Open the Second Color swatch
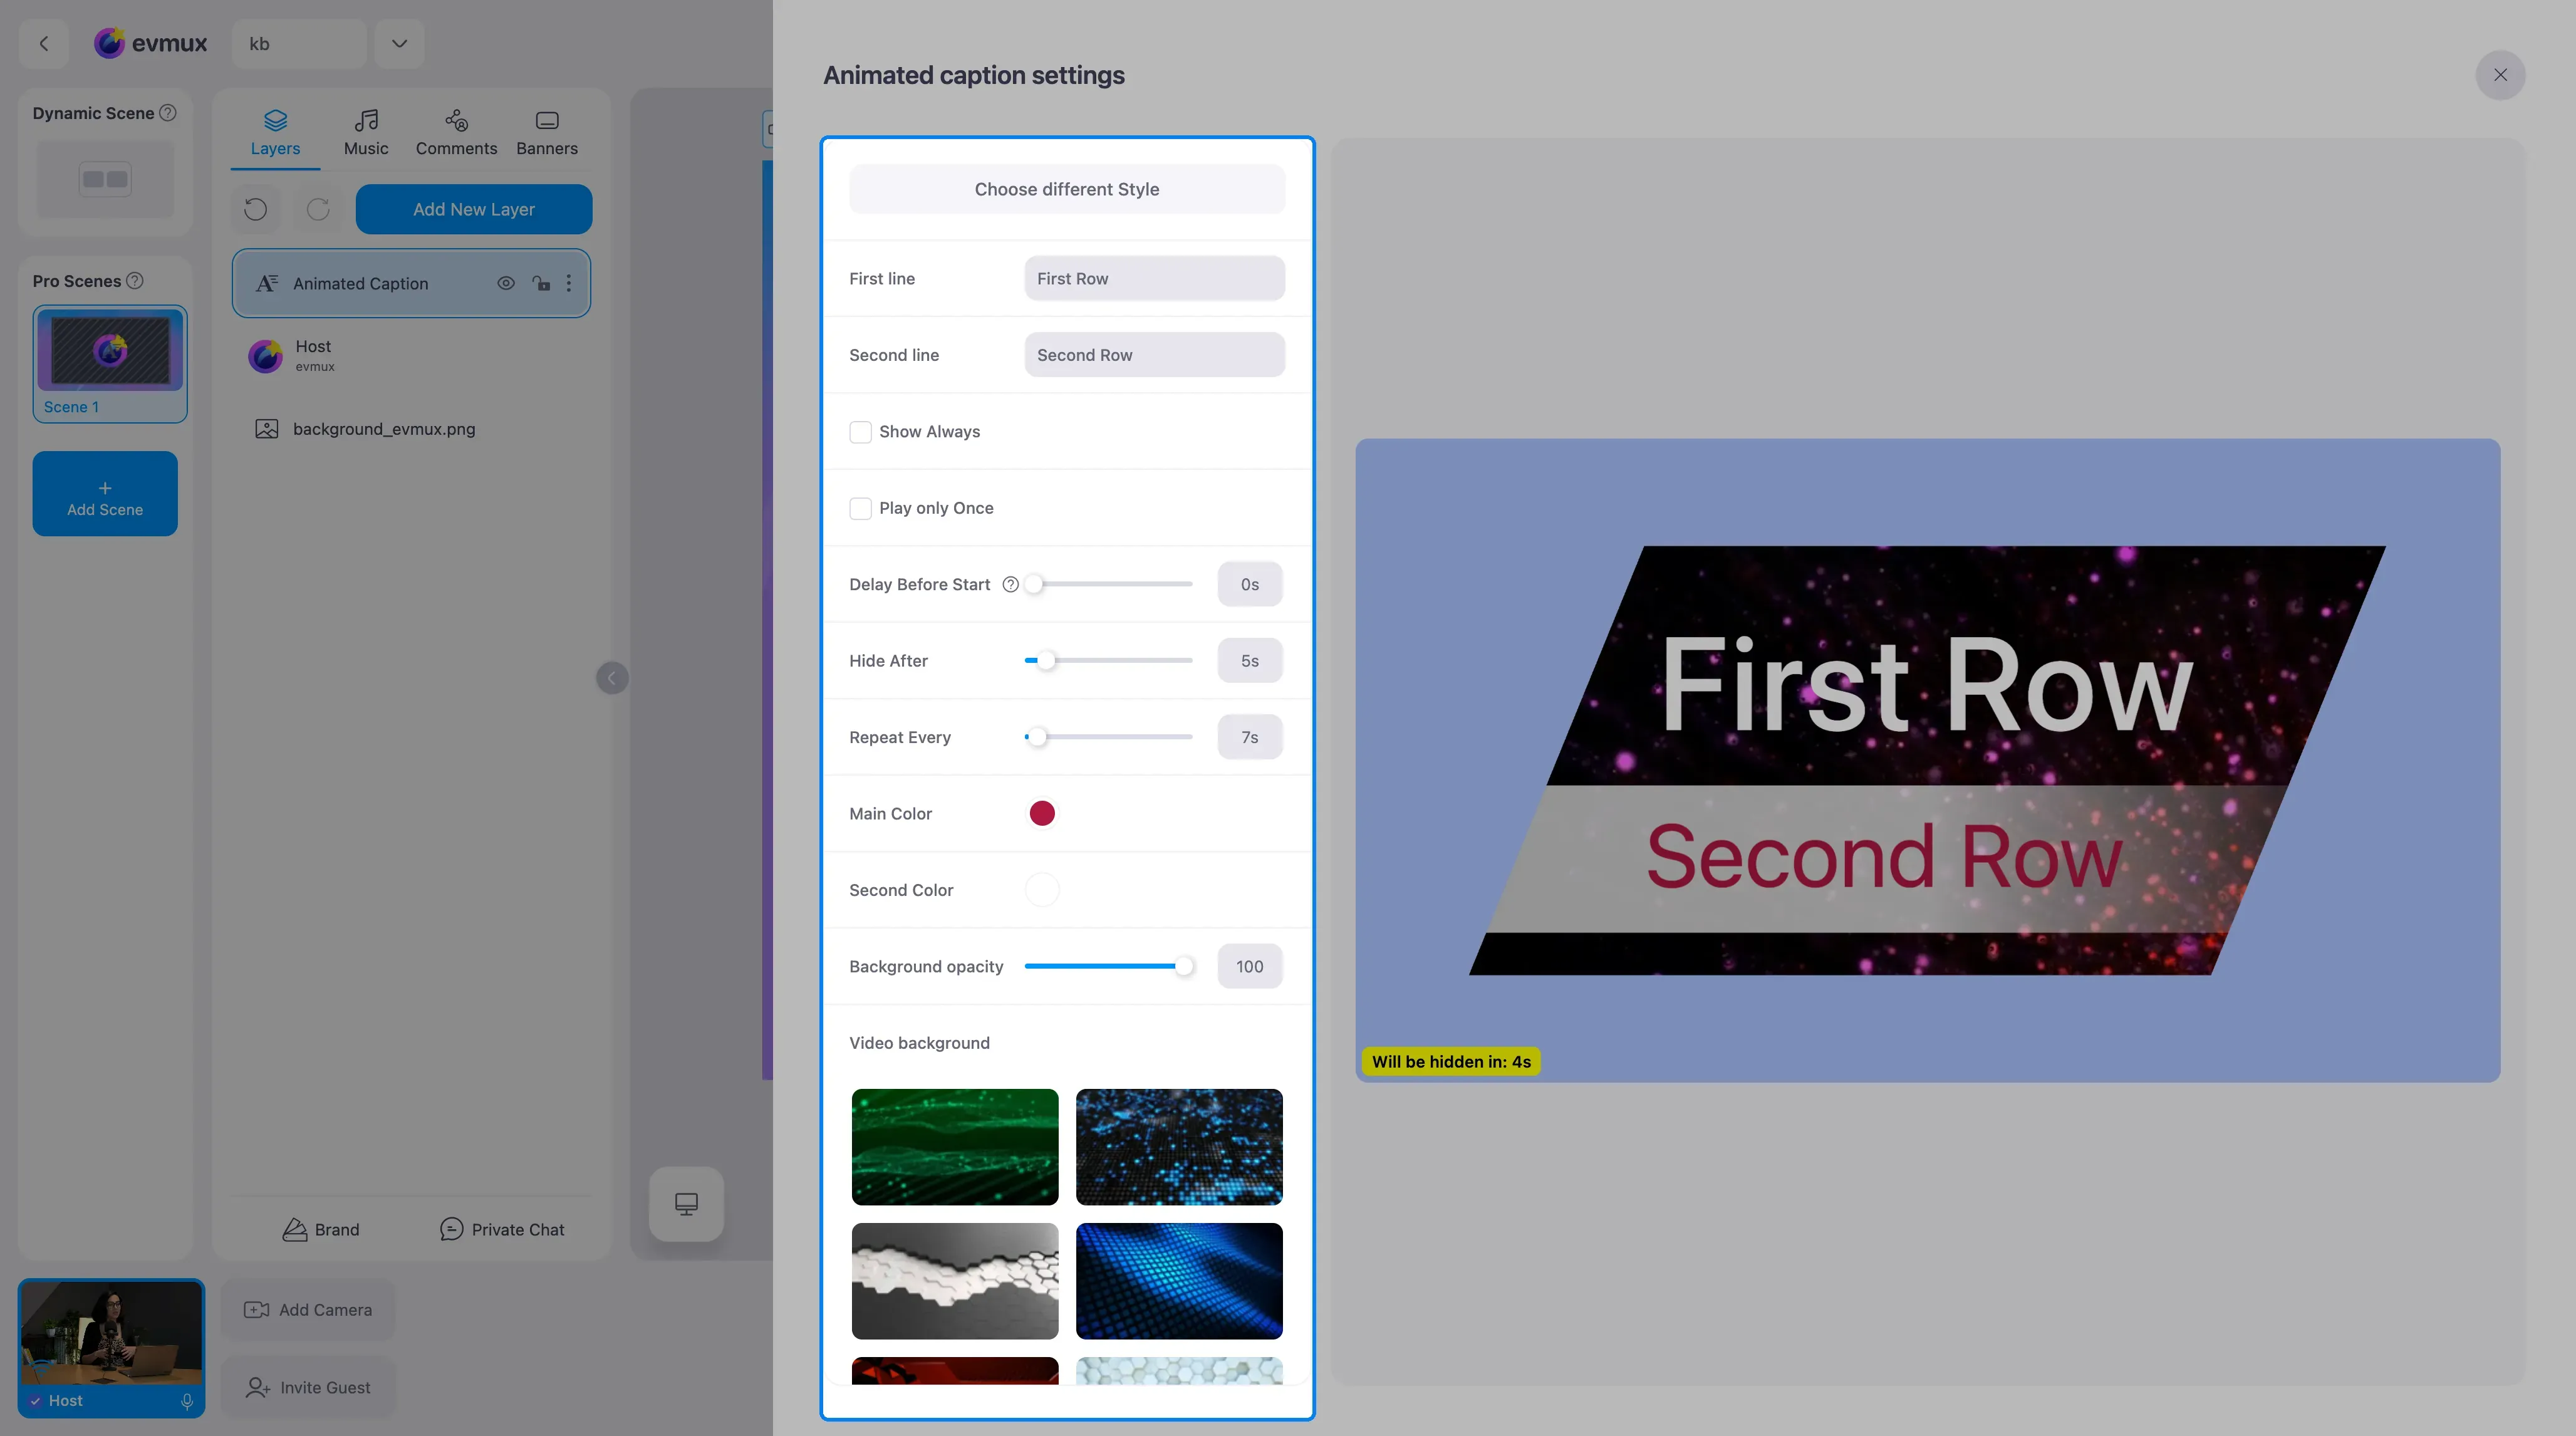 click(x=1041, y=890)
